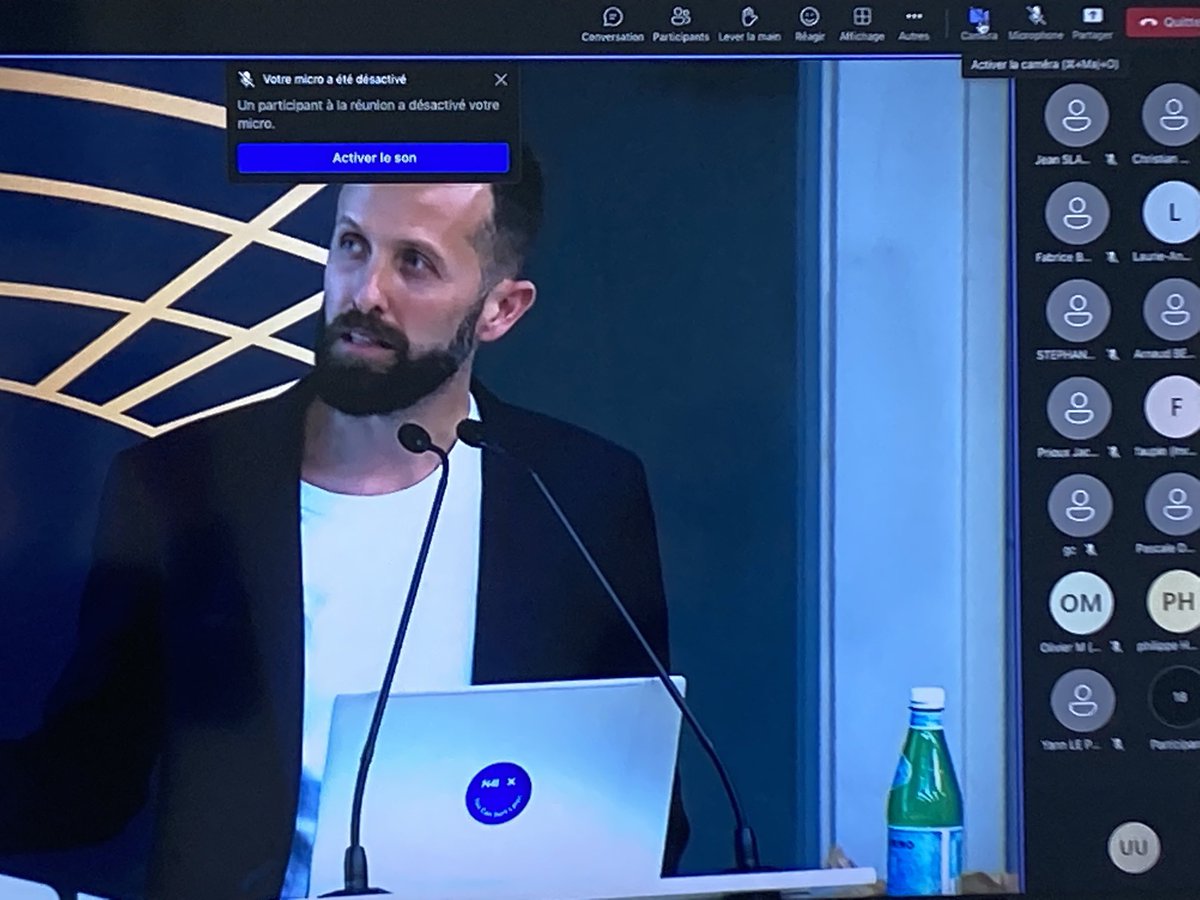Click the blue Activer le son button

click(x=373, y=158)
